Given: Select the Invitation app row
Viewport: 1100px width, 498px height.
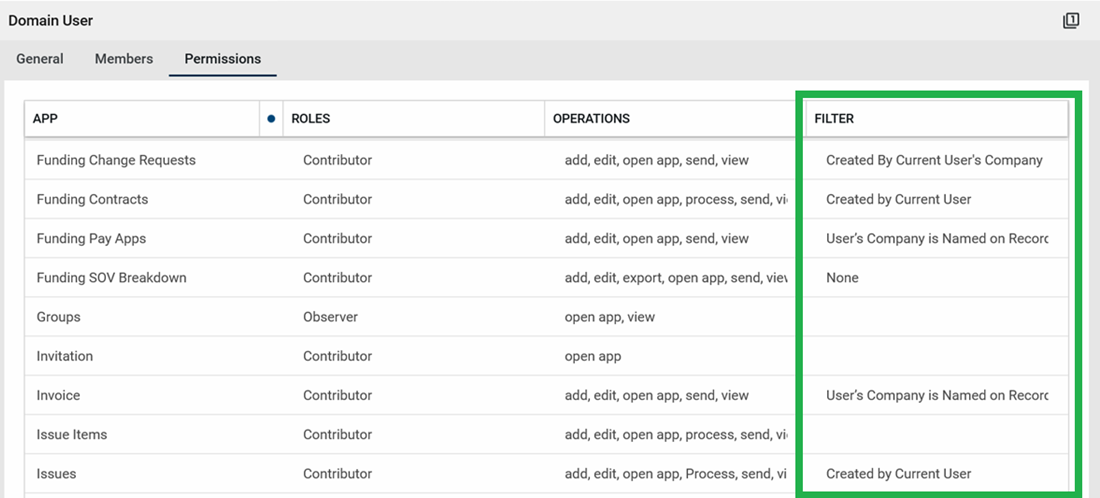Looking at the screenshot, I should point(64,356).
